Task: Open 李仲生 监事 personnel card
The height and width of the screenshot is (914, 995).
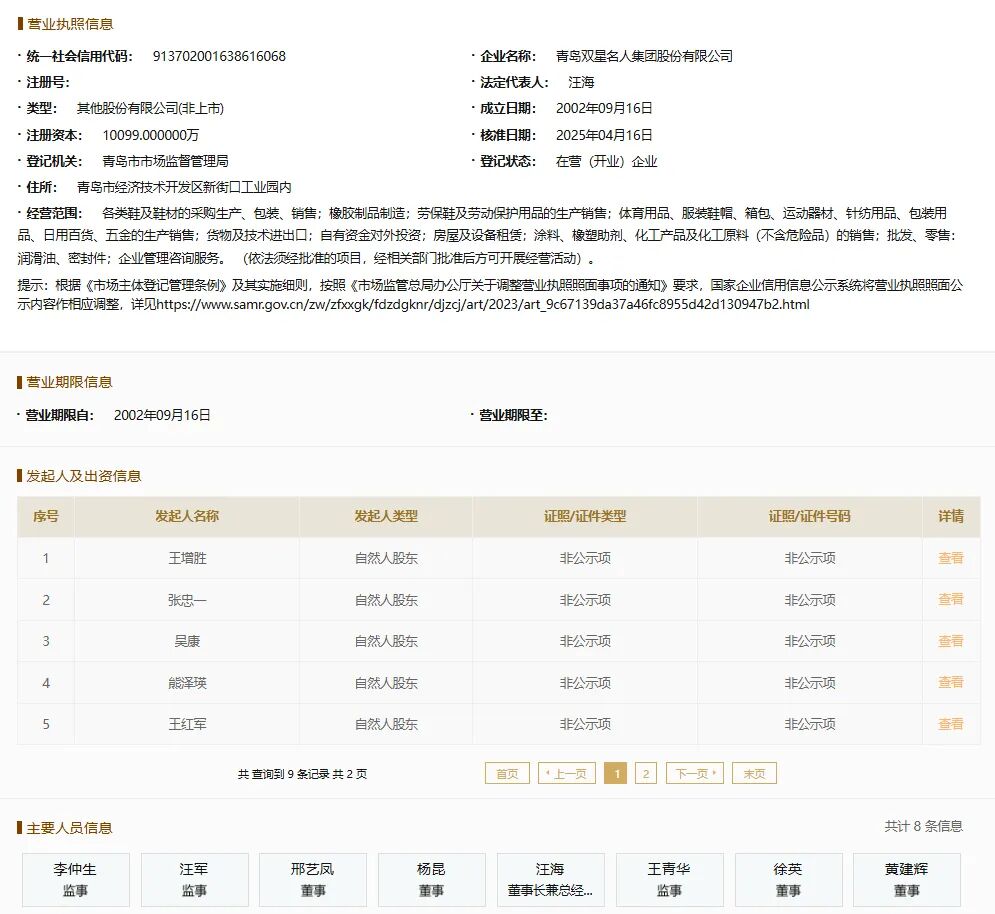Action: (x=76, y=879)
